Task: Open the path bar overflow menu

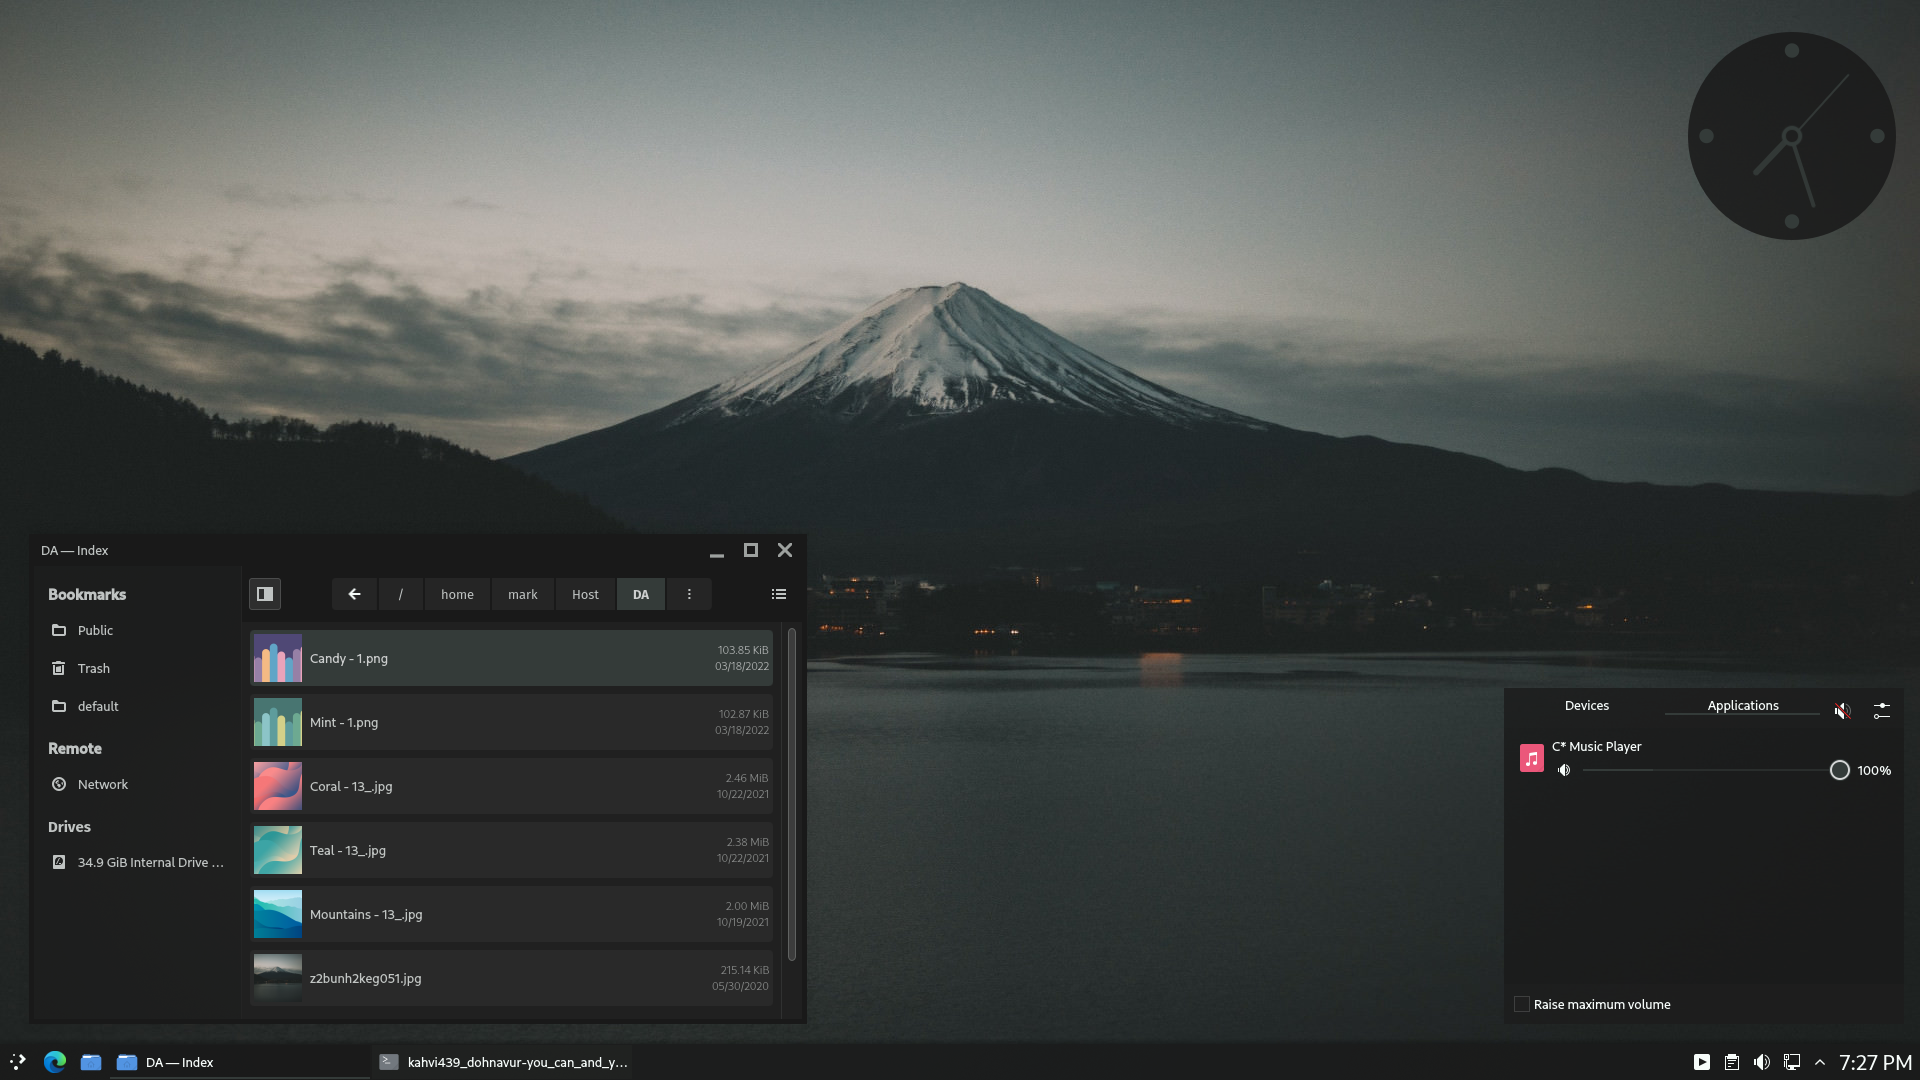Action: [x=689, y=594]
